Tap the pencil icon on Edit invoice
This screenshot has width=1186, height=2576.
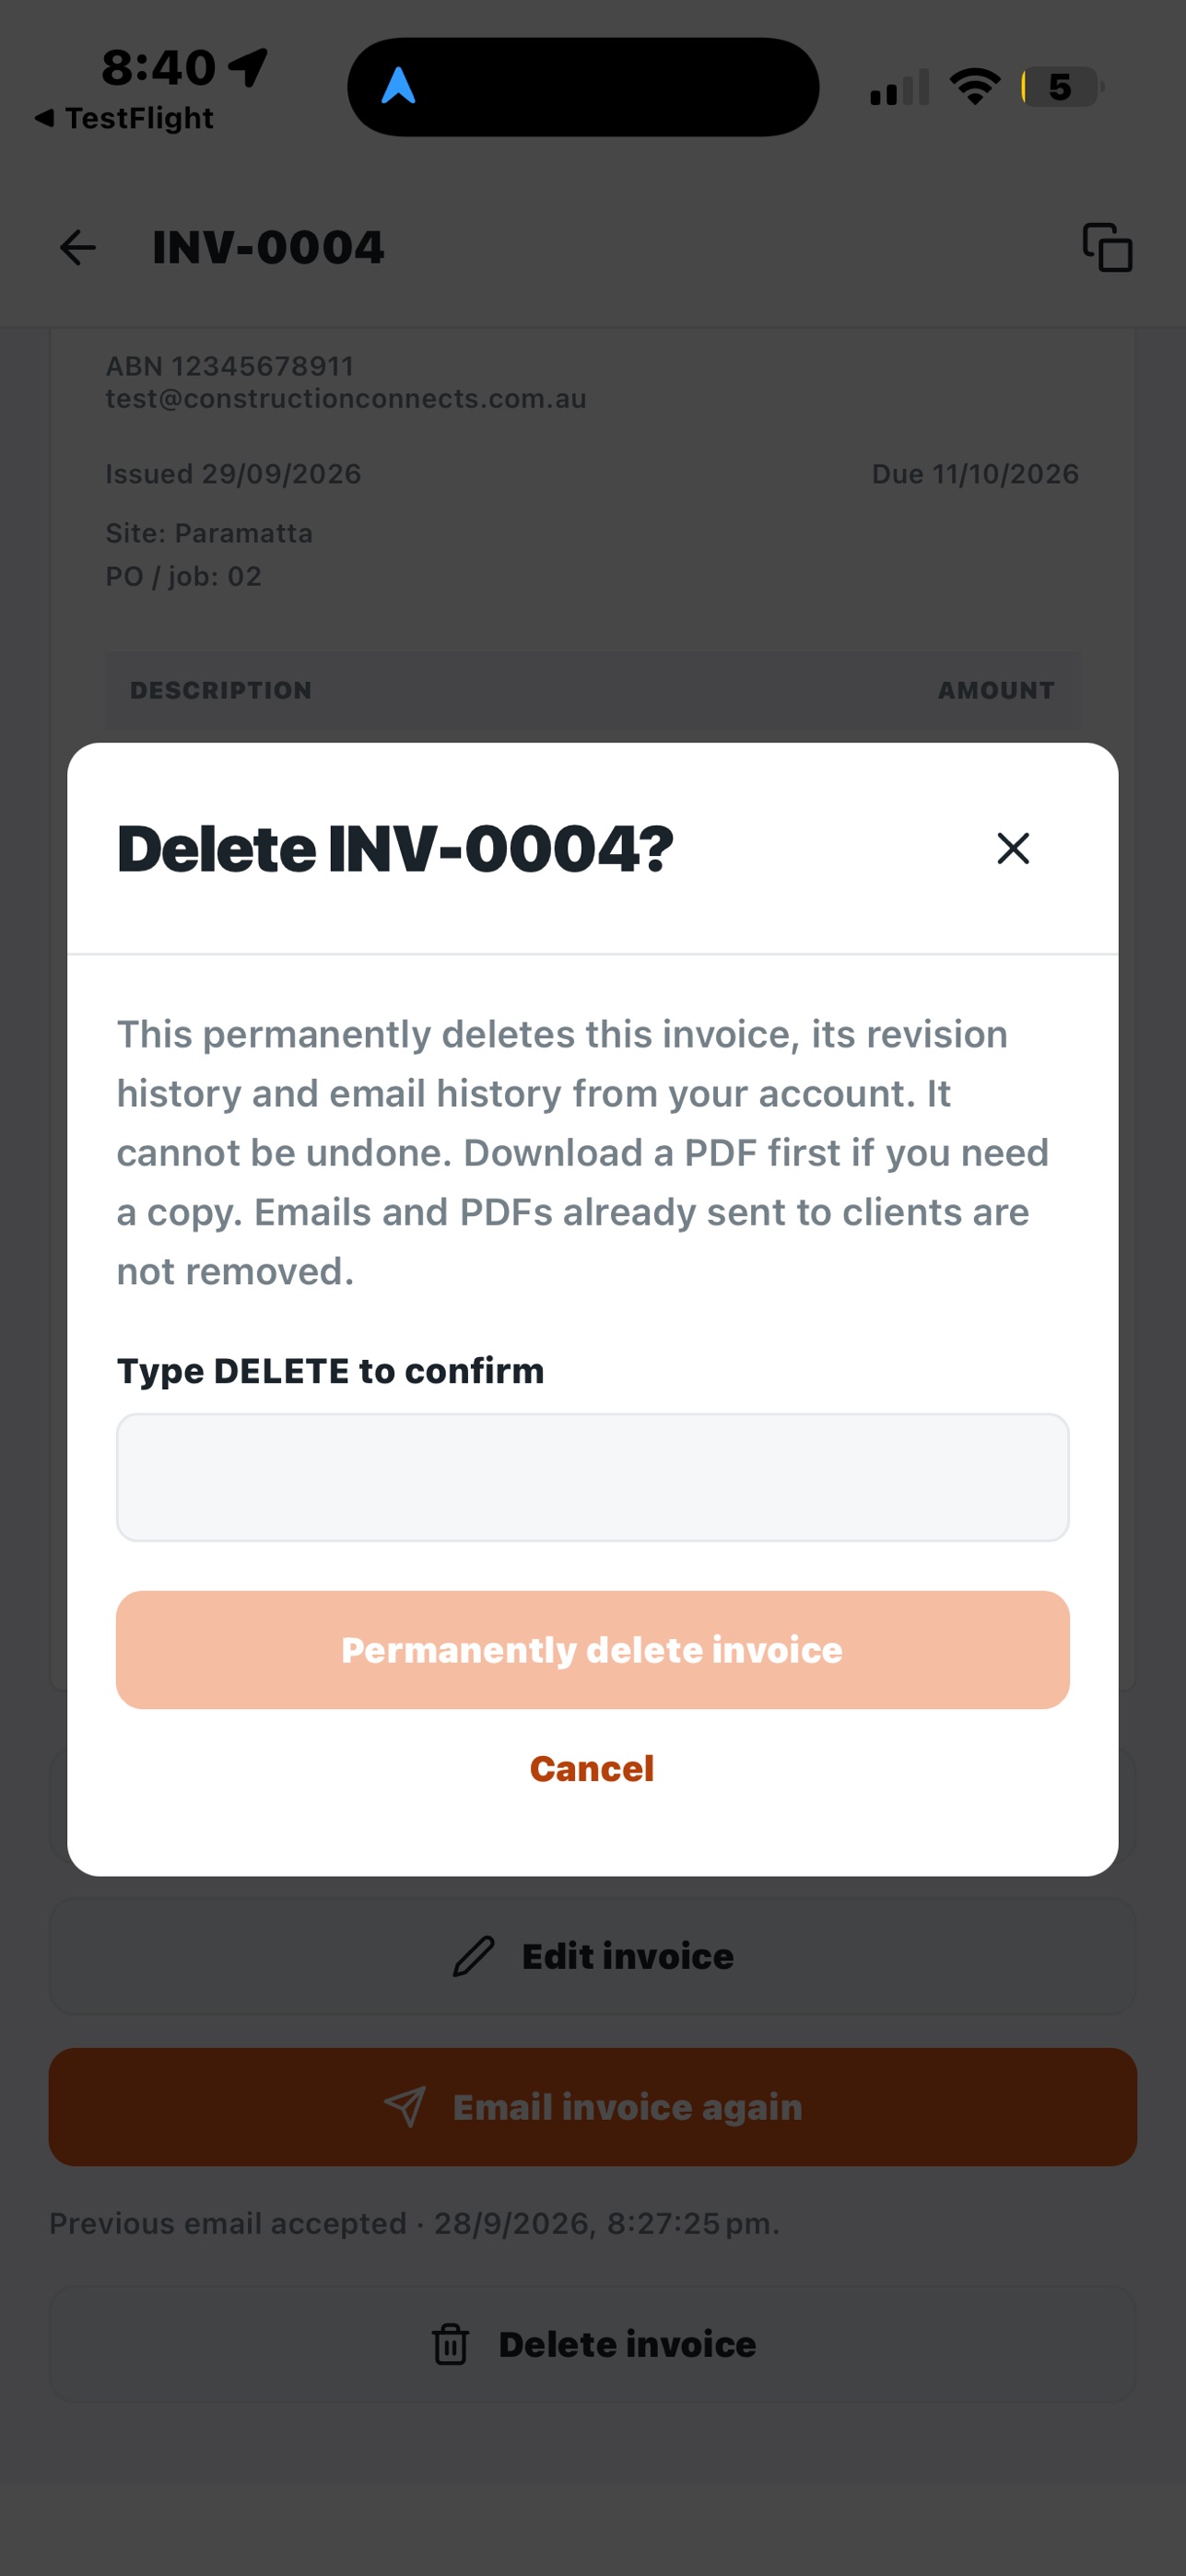(473, 1956)
